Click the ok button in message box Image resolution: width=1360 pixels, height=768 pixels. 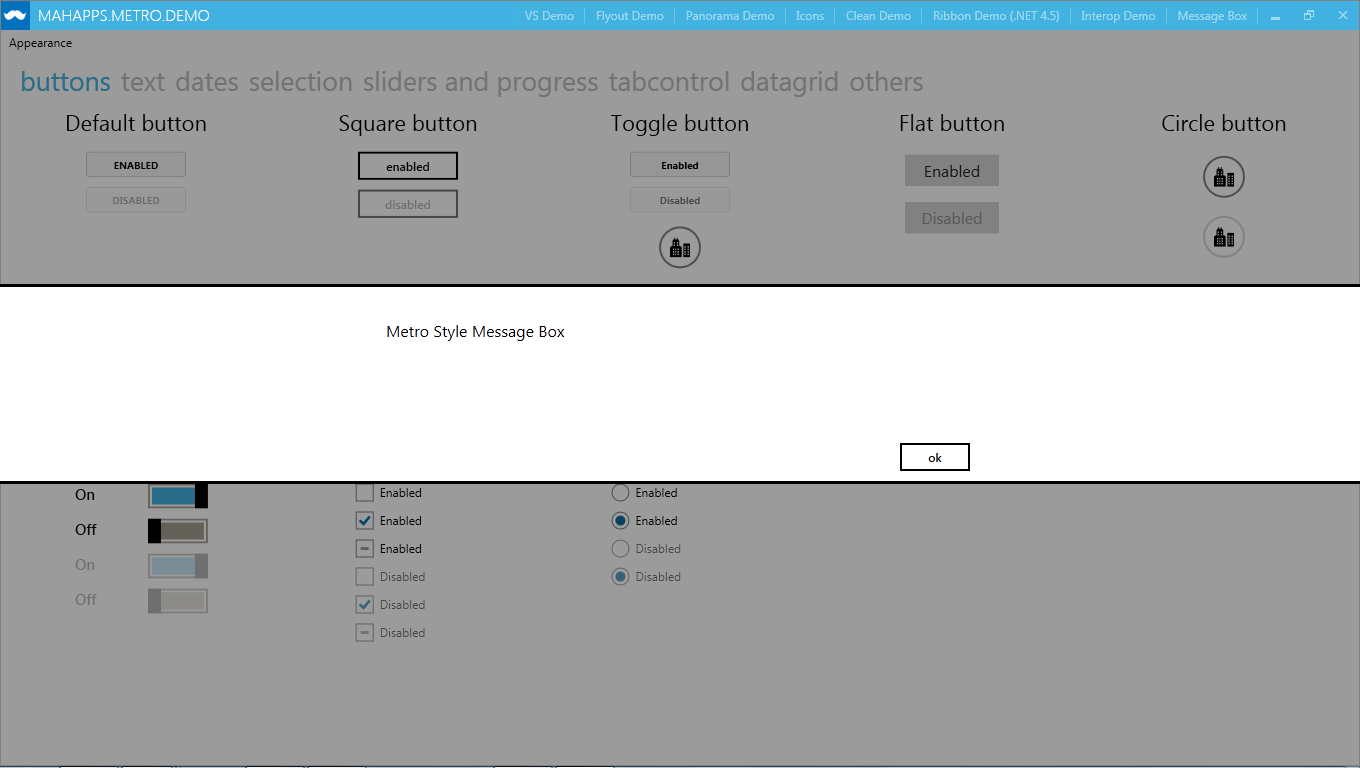(x=935, y=457)
